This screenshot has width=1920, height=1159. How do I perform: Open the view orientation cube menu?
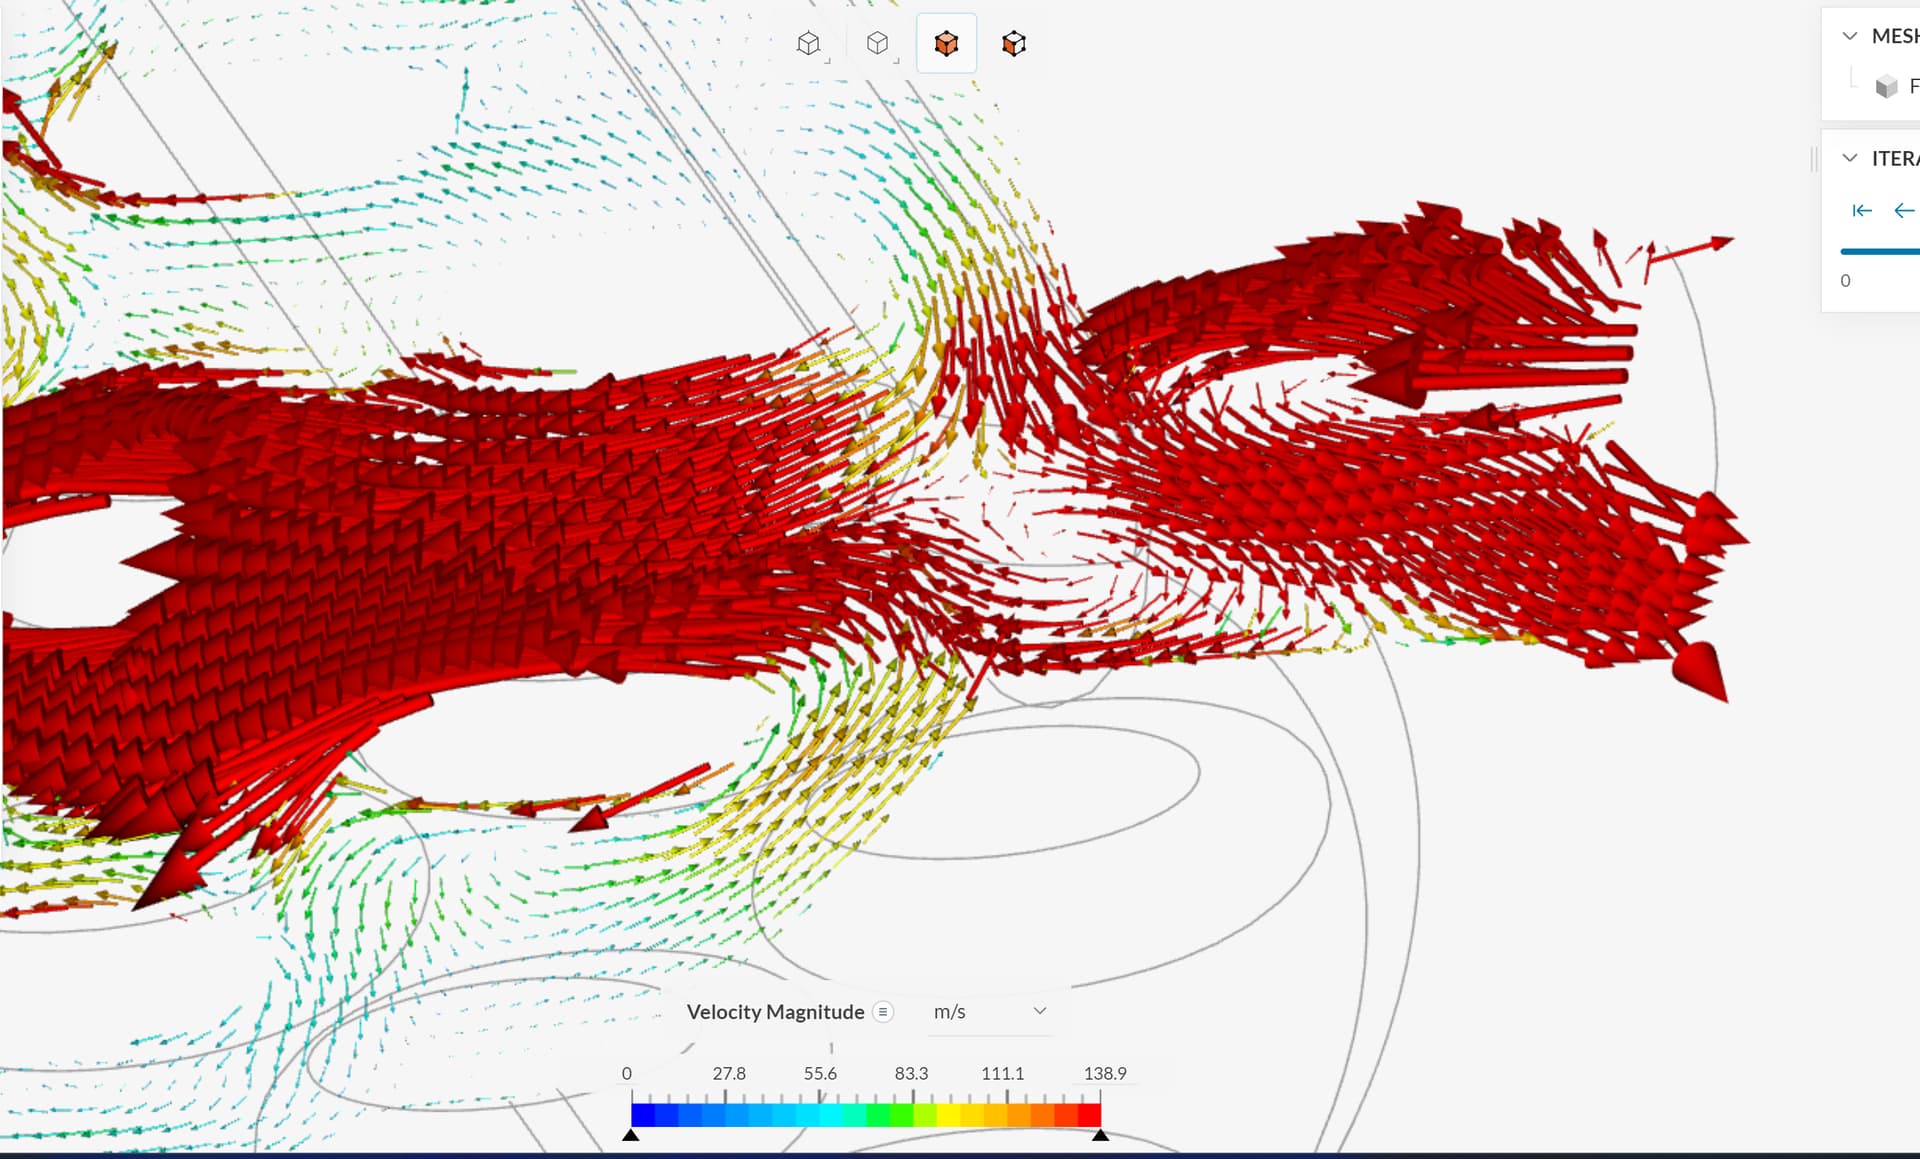pyautogui.click(x=809, y=44)
